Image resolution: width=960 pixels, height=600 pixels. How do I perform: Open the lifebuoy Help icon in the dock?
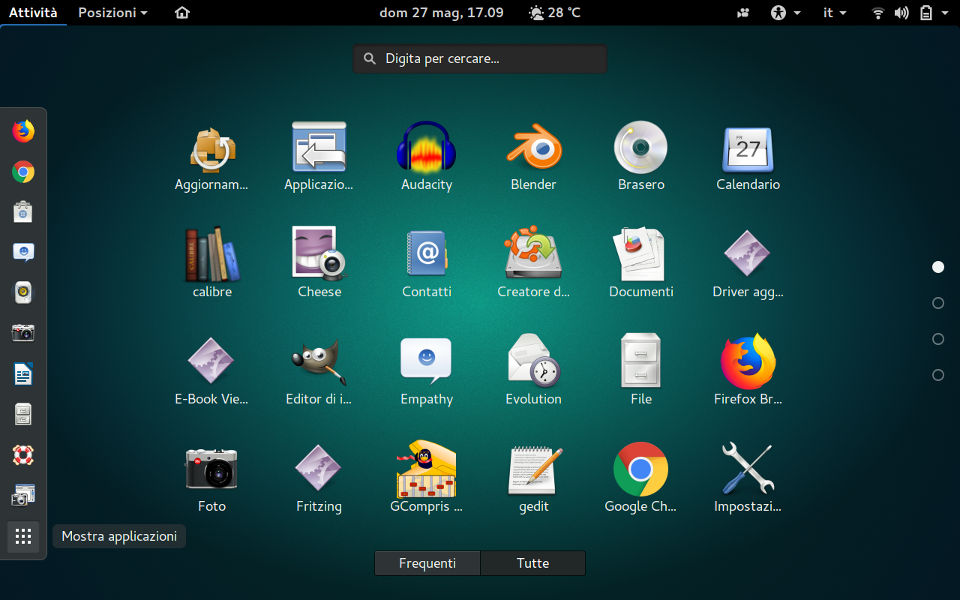click(23, 455)
